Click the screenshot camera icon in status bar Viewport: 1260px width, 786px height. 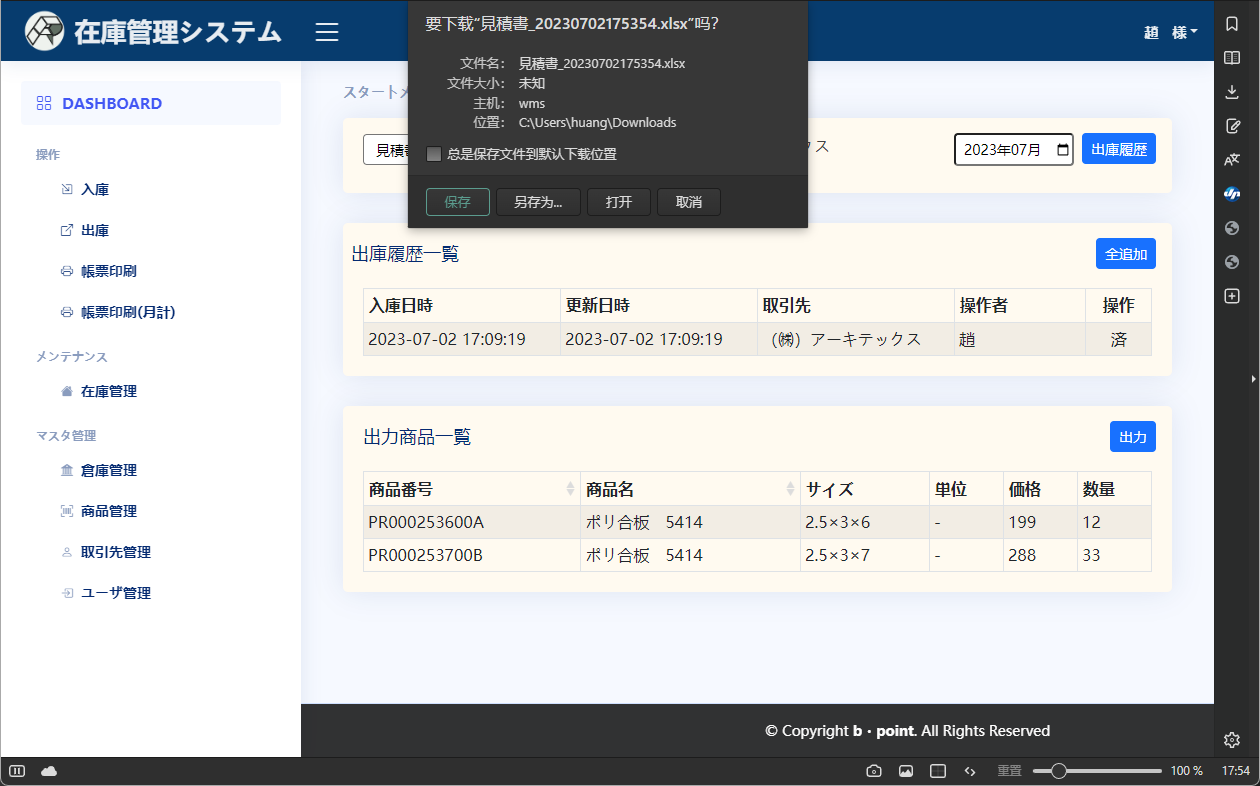[x=873, y=771]
